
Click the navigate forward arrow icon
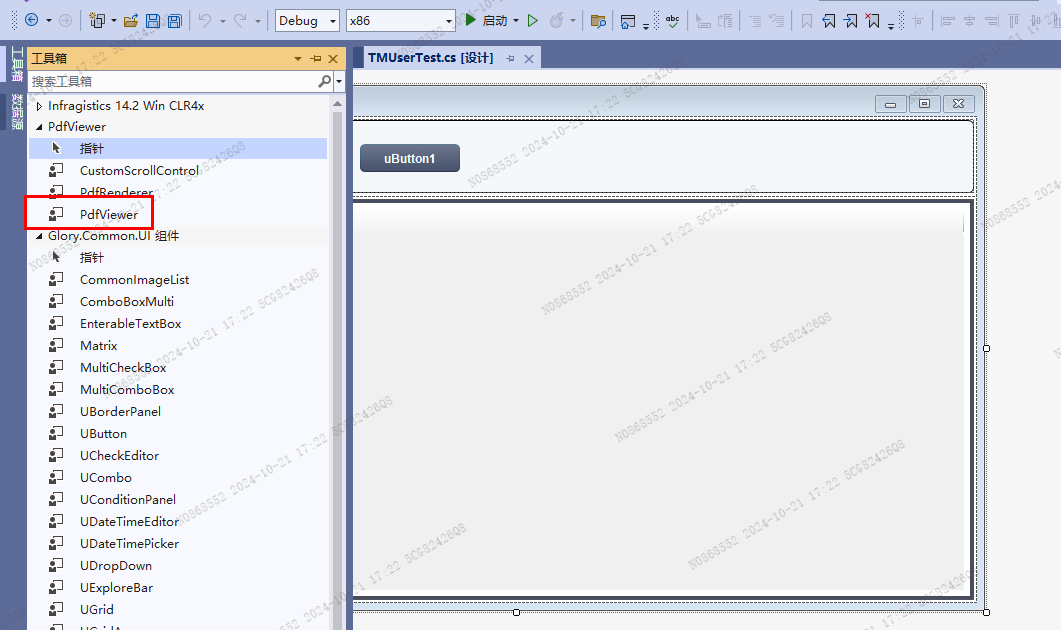coord(66,20)
